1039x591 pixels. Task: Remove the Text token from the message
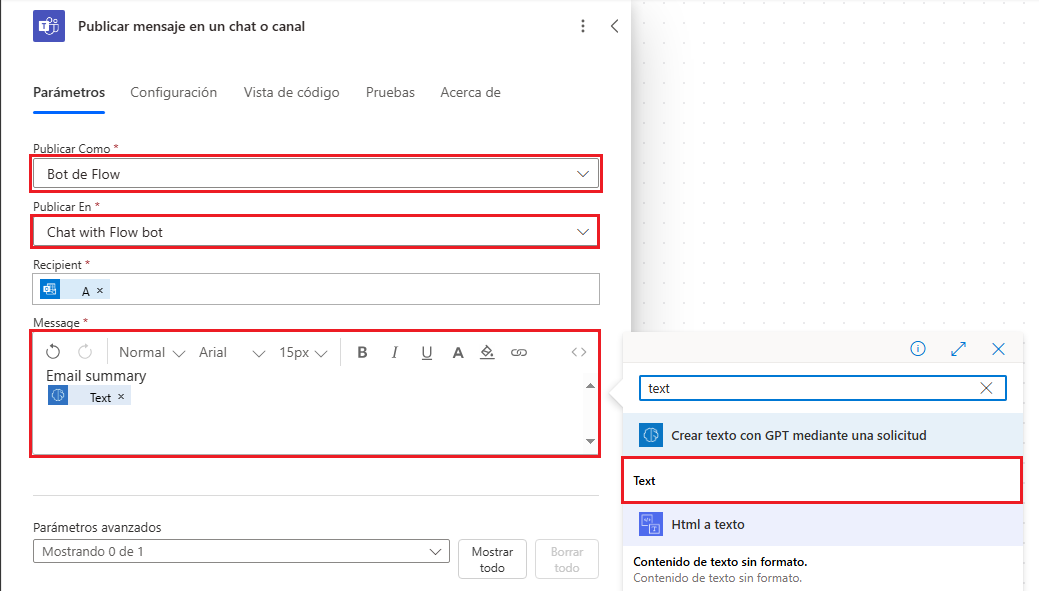click(x=121, y=397)
